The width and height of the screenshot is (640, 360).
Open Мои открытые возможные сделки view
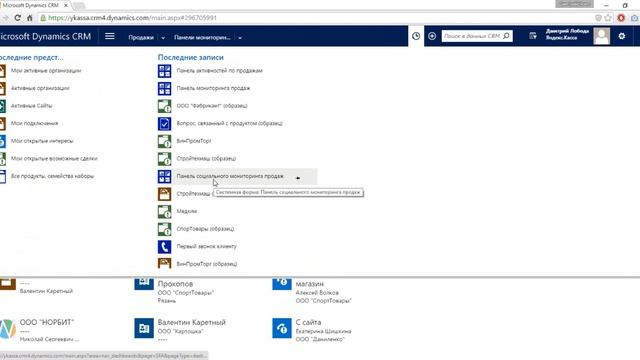[54, 158]
